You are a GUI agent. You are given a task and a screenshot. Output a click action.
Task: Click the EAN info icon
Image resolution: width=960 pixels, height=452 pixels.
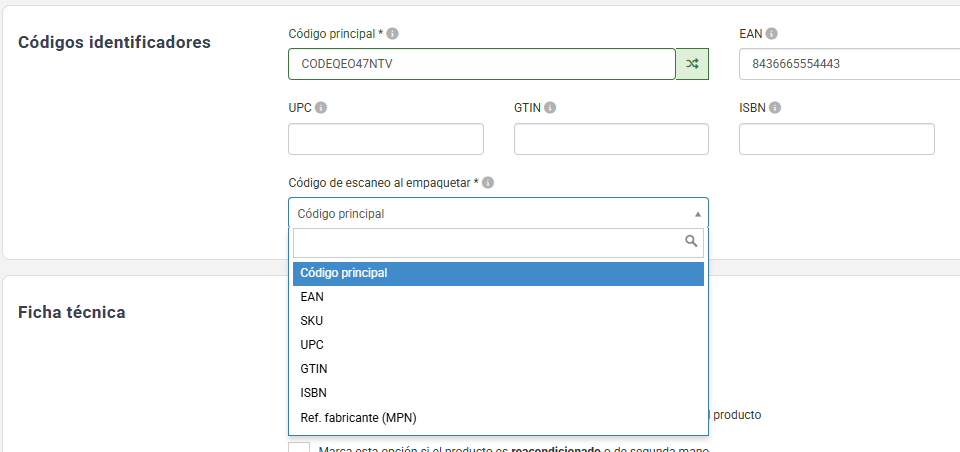[x=772, y=34]
